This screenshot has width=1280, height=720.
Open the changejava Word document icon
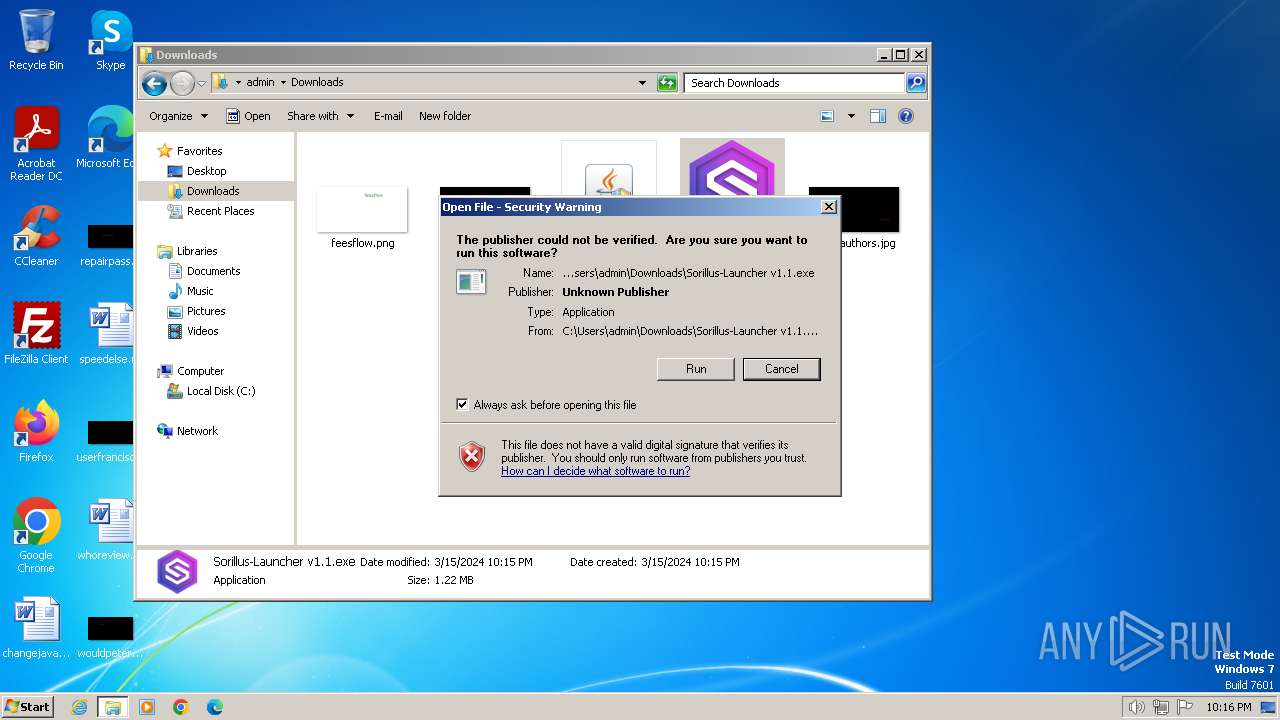click(x=36, y=627)
